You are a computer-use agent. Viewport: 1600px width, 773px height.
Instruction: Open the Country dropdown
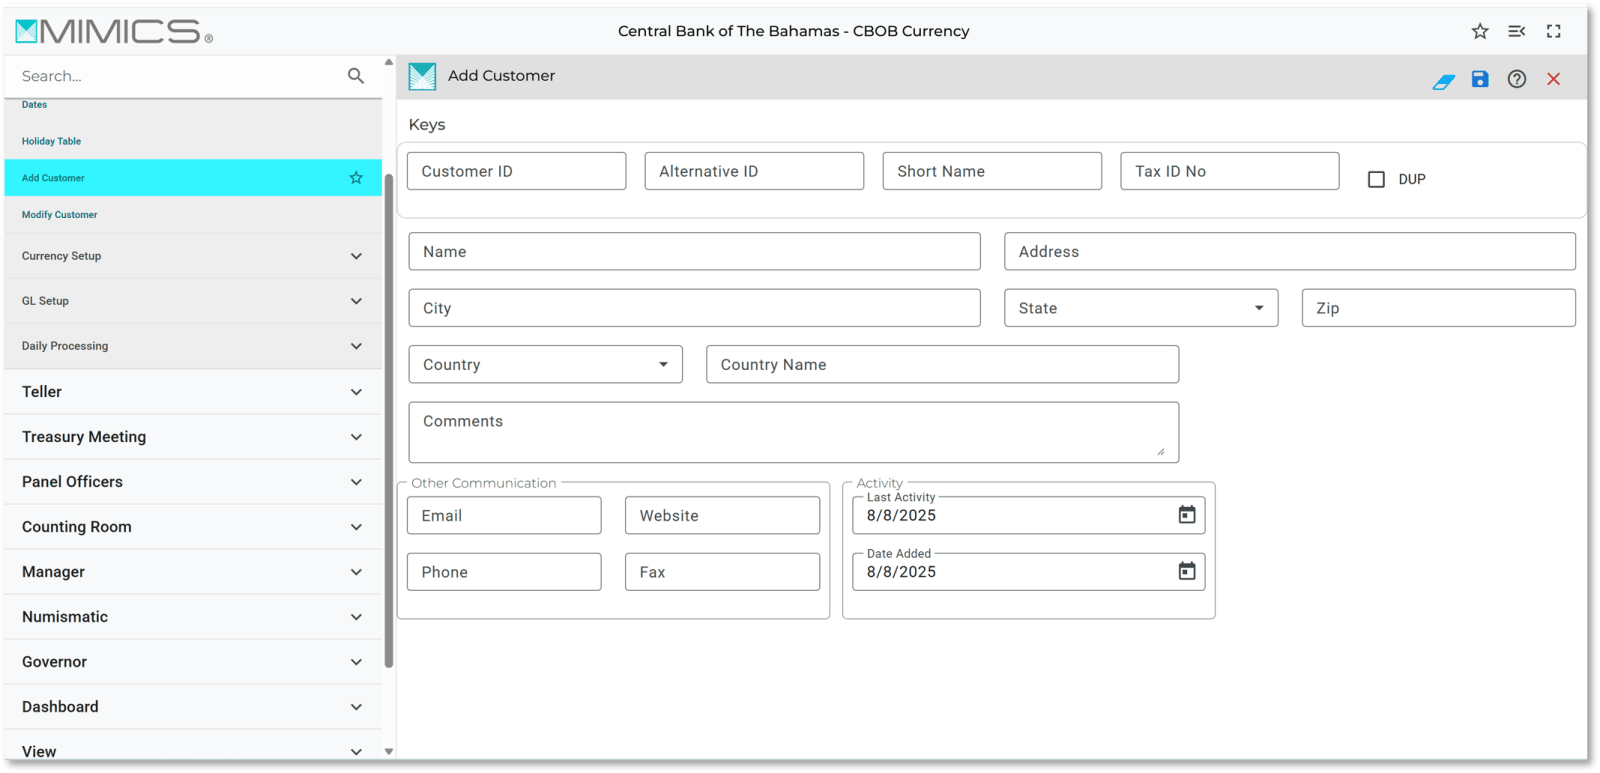click(x=545, y=364)
